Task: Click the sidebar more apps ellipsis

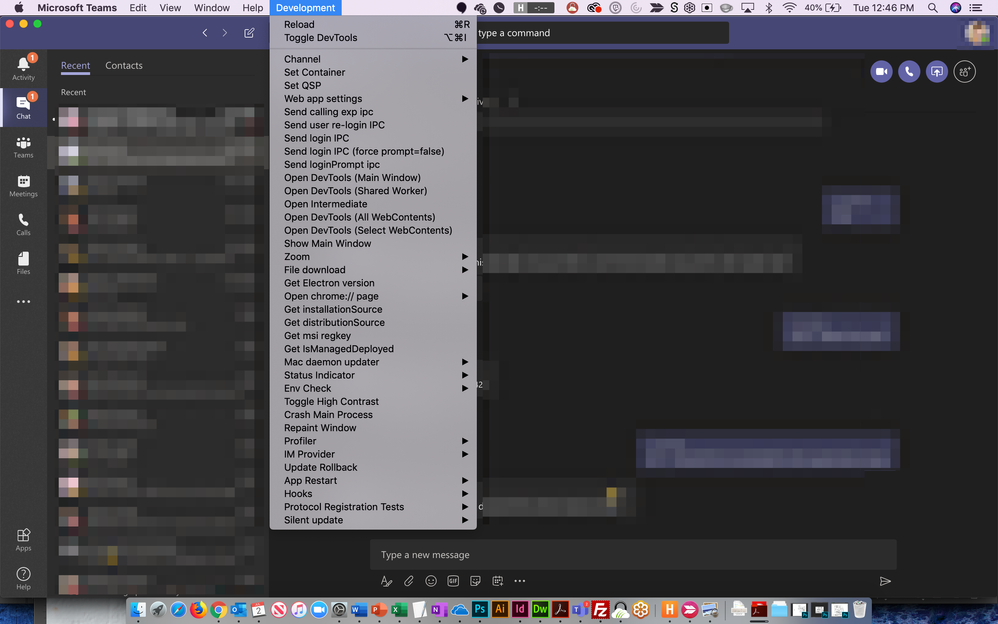Action: click(x=24, y=302)
